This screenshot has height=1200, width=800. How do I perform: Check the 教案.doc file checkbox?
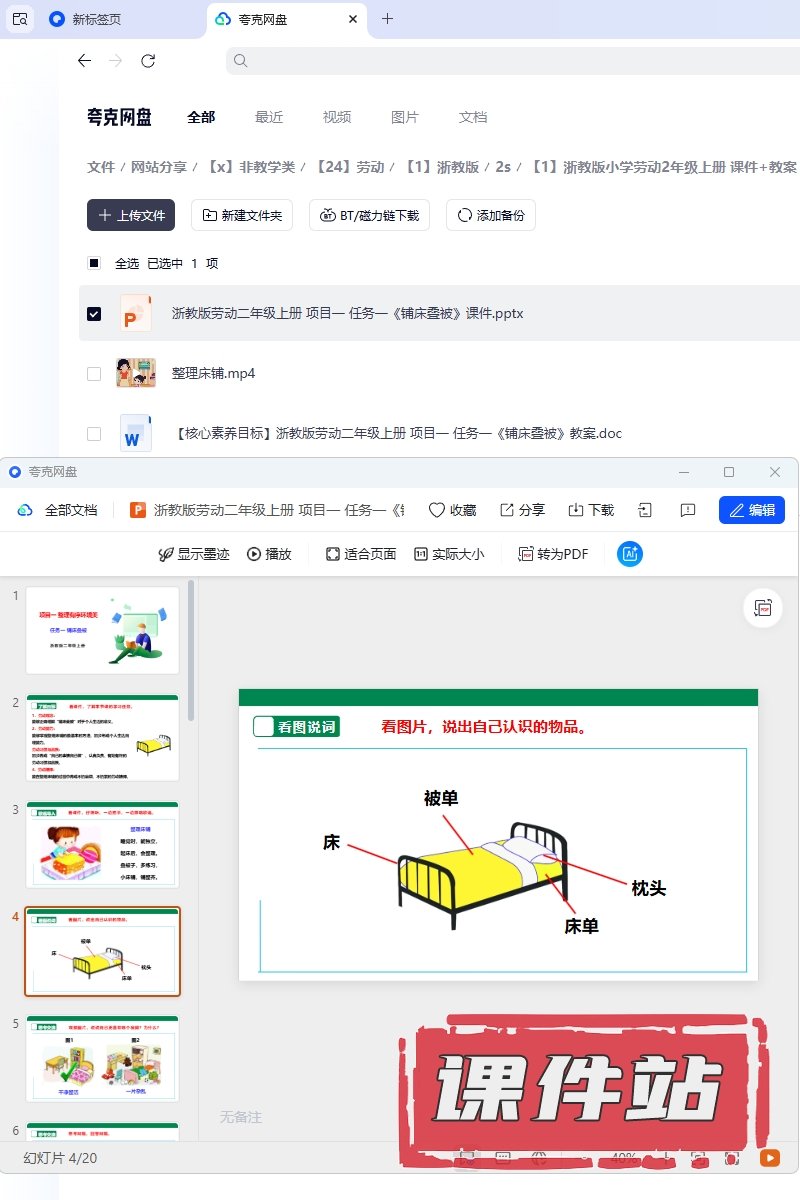coord(94,433)
